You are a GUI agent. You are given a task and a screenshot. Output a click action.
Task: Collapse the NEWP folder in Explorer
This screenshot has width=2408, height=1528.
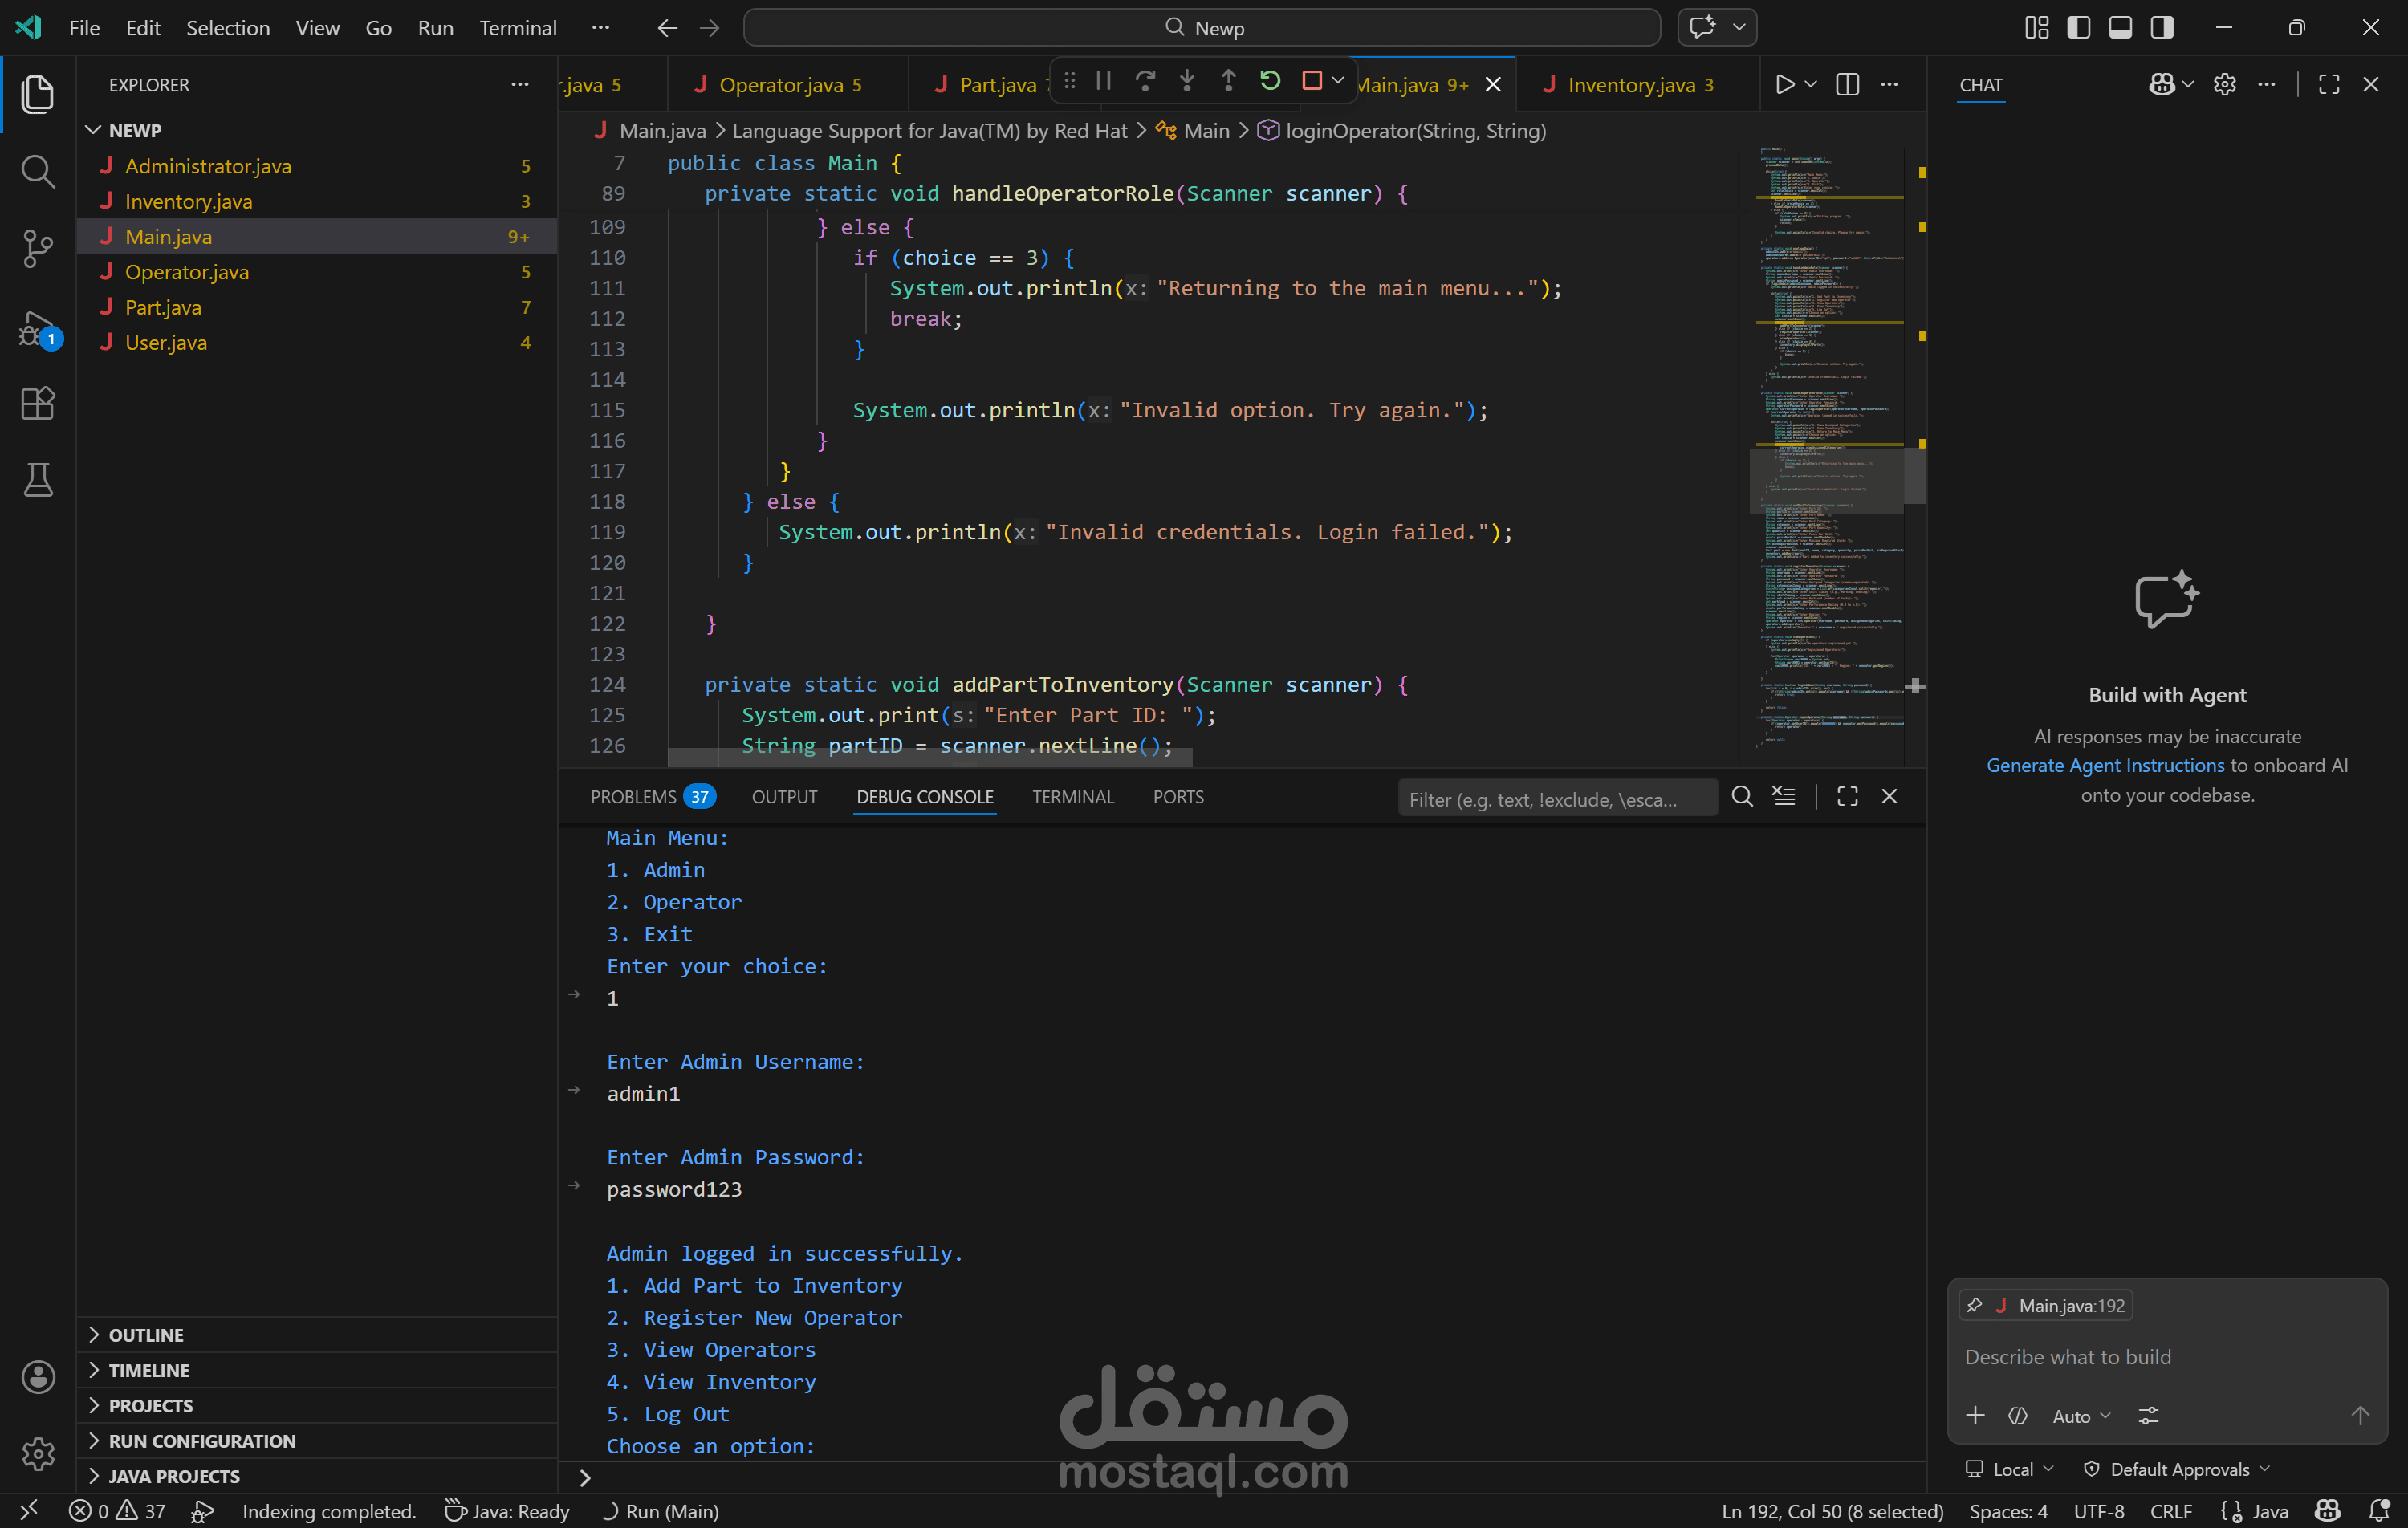[94, 129]
